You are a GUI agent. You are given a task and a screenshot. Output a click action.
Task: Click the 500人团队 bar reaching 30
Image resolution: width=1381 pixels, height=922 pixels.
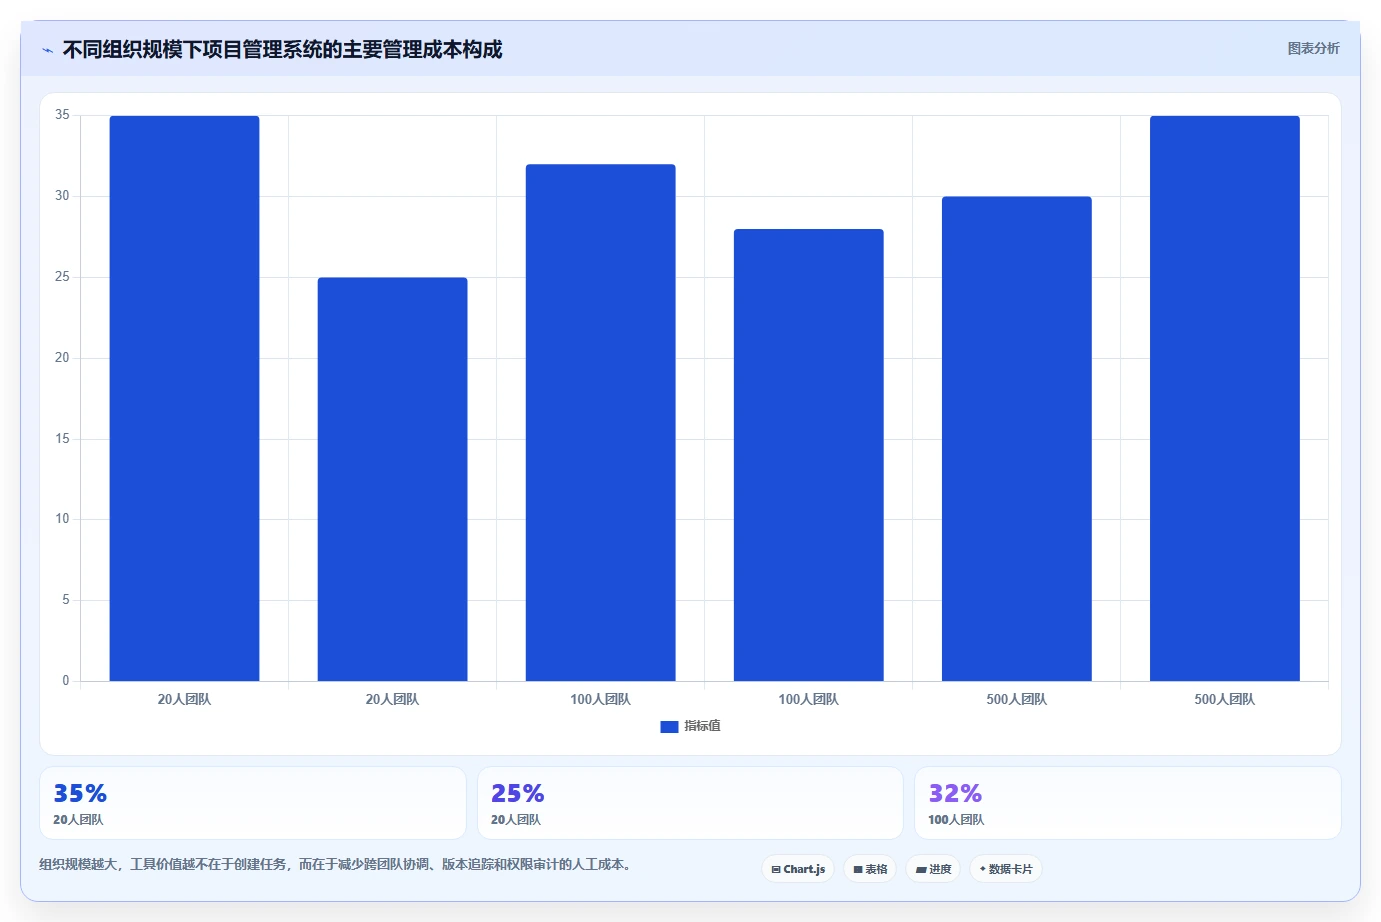pyautogui.click(x=1016, y=439)
